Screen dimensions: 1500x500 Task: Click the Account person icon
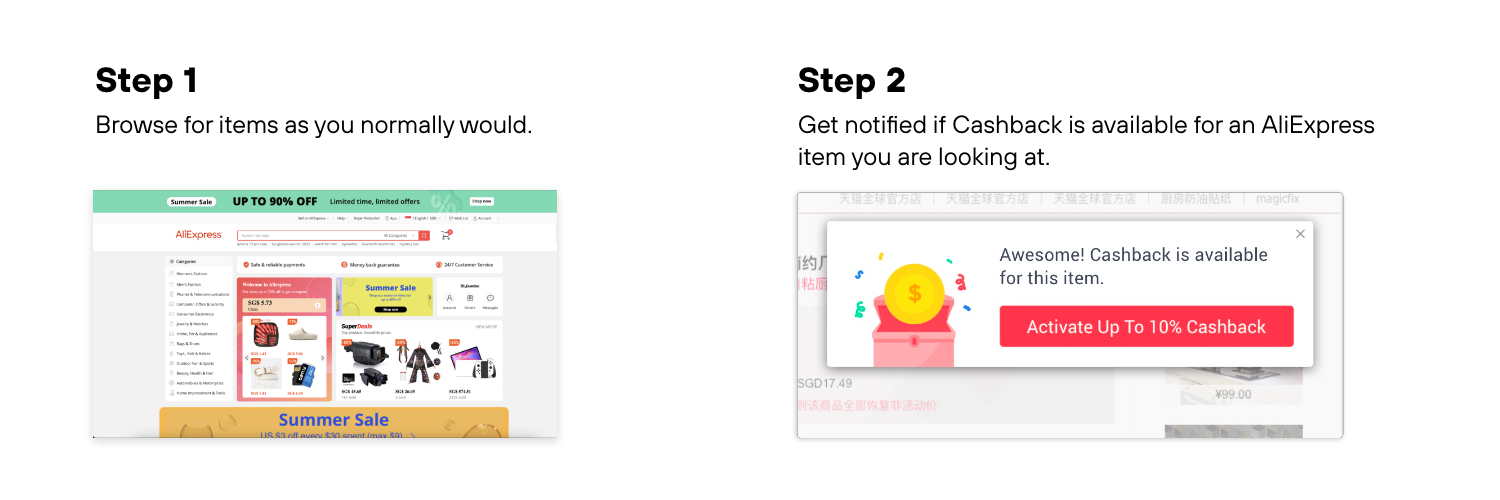click(449, 298)
